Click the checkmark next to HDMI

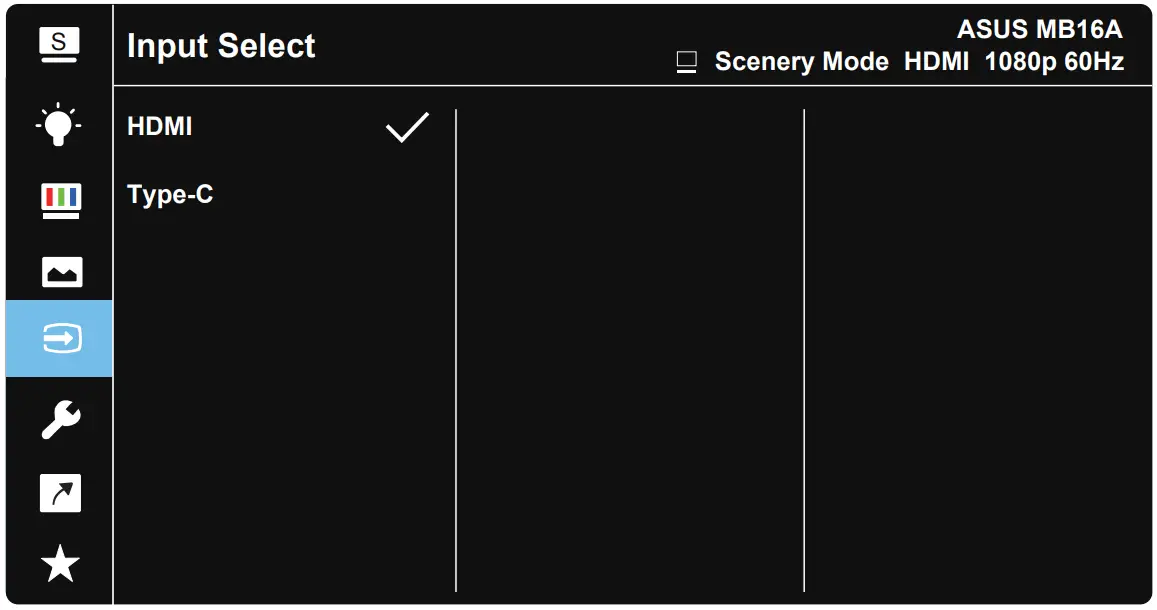(x=407, y=127)
